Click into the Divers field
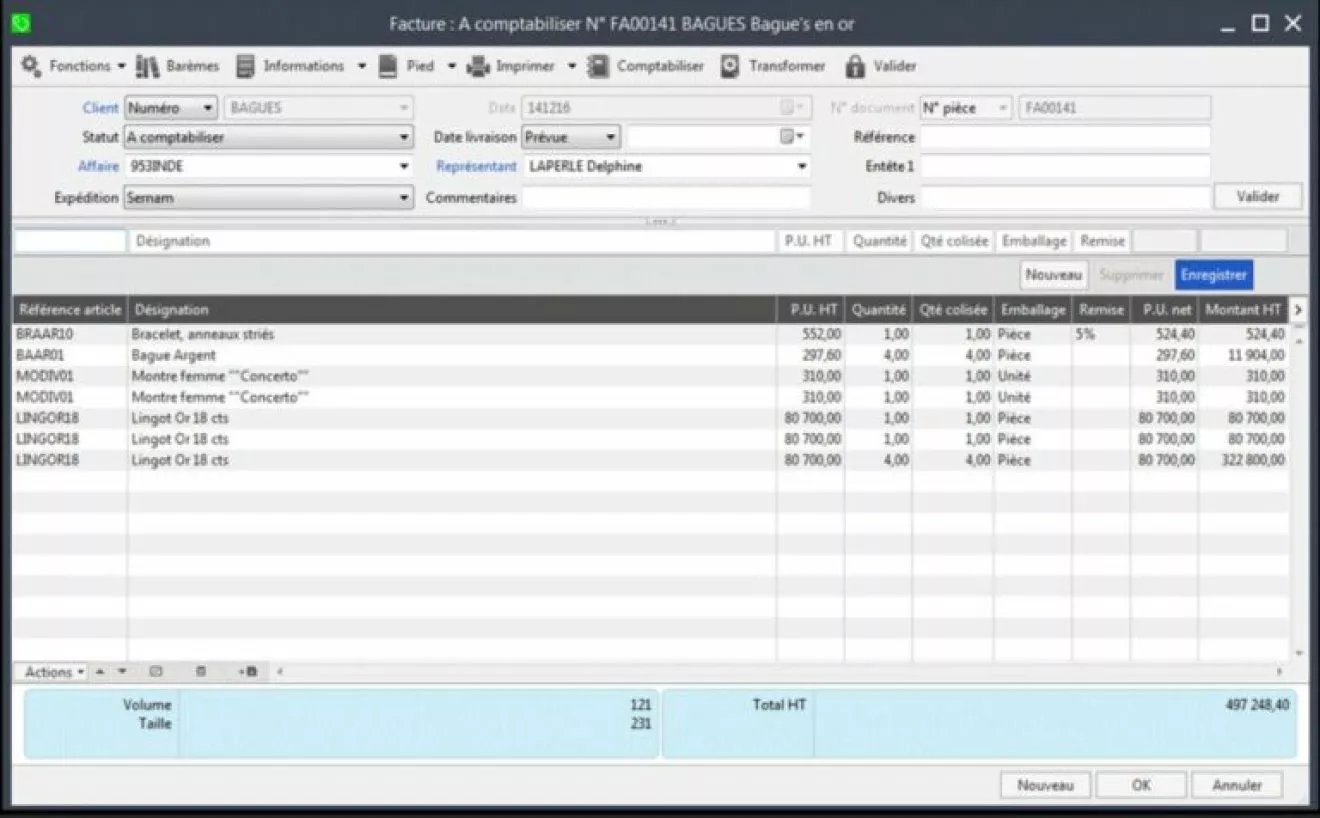Viewport: 1320px width, 818px height. 1065,198
